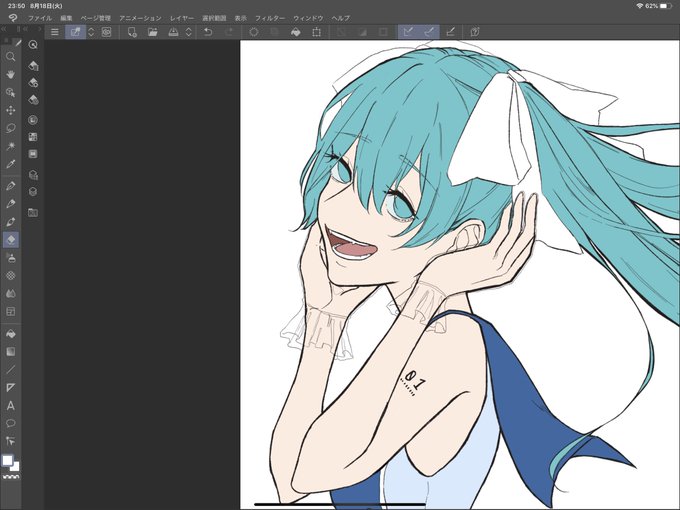Select the Ruler triangle tool
Image resolution: width=680 pixels, height=510 pixels.
pyautogui.click(x=11, y=387)
